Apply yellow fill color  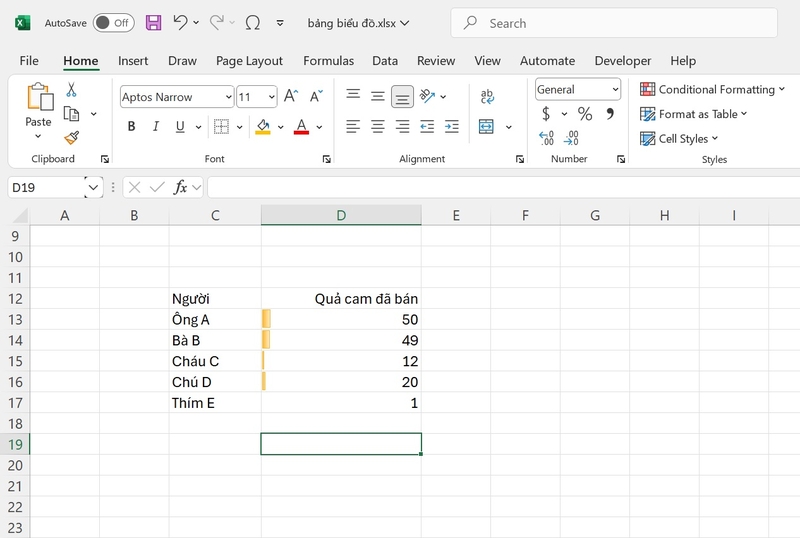(263, 127)
